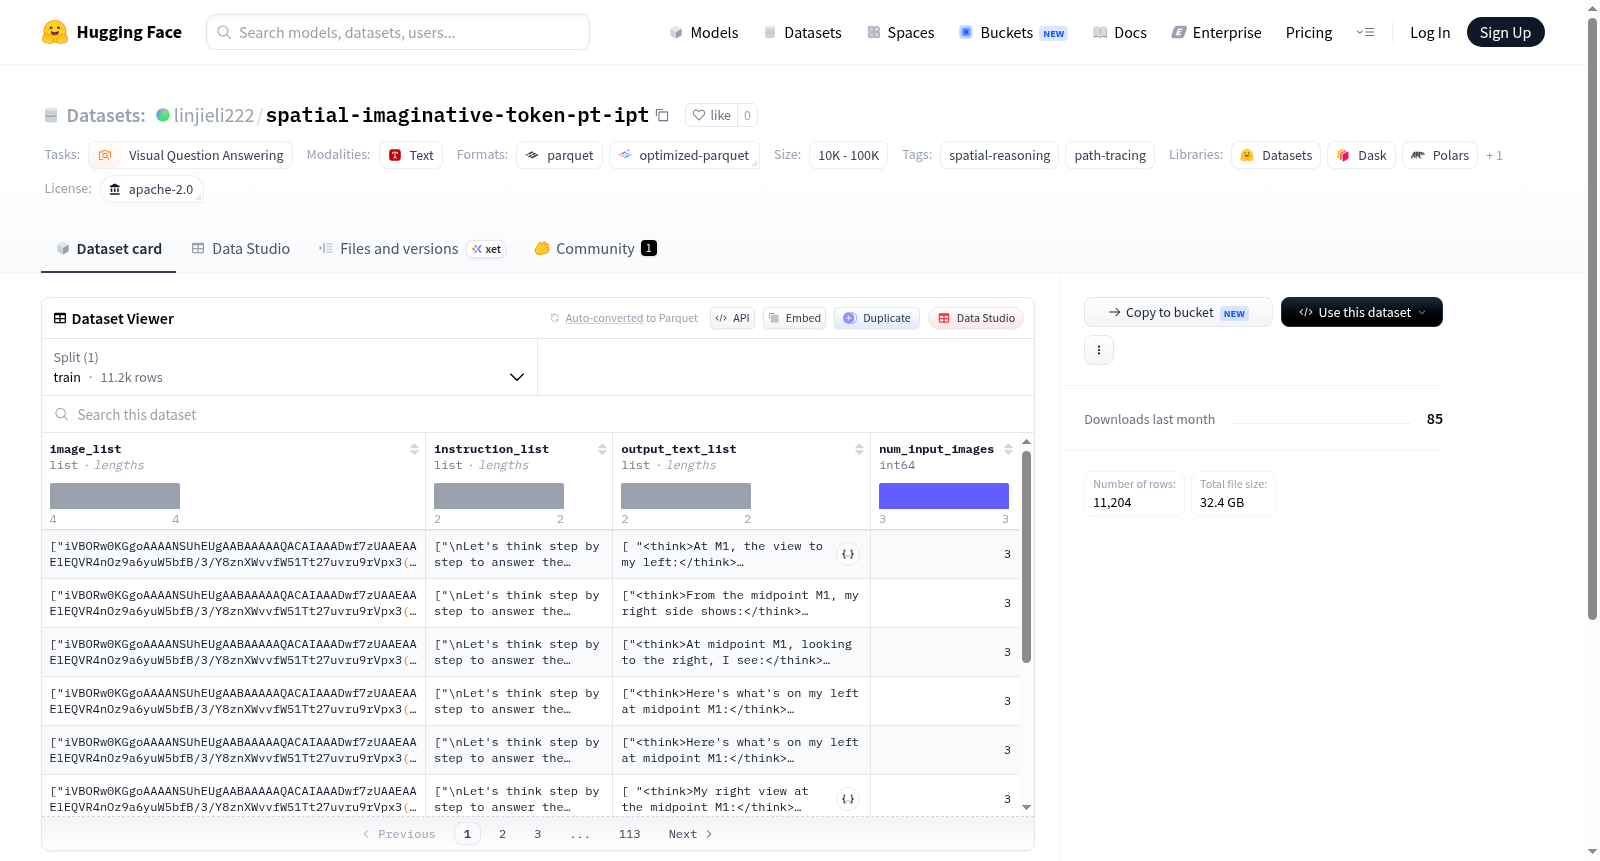Click the API button in Dataset Viewer

coord(733,318)
